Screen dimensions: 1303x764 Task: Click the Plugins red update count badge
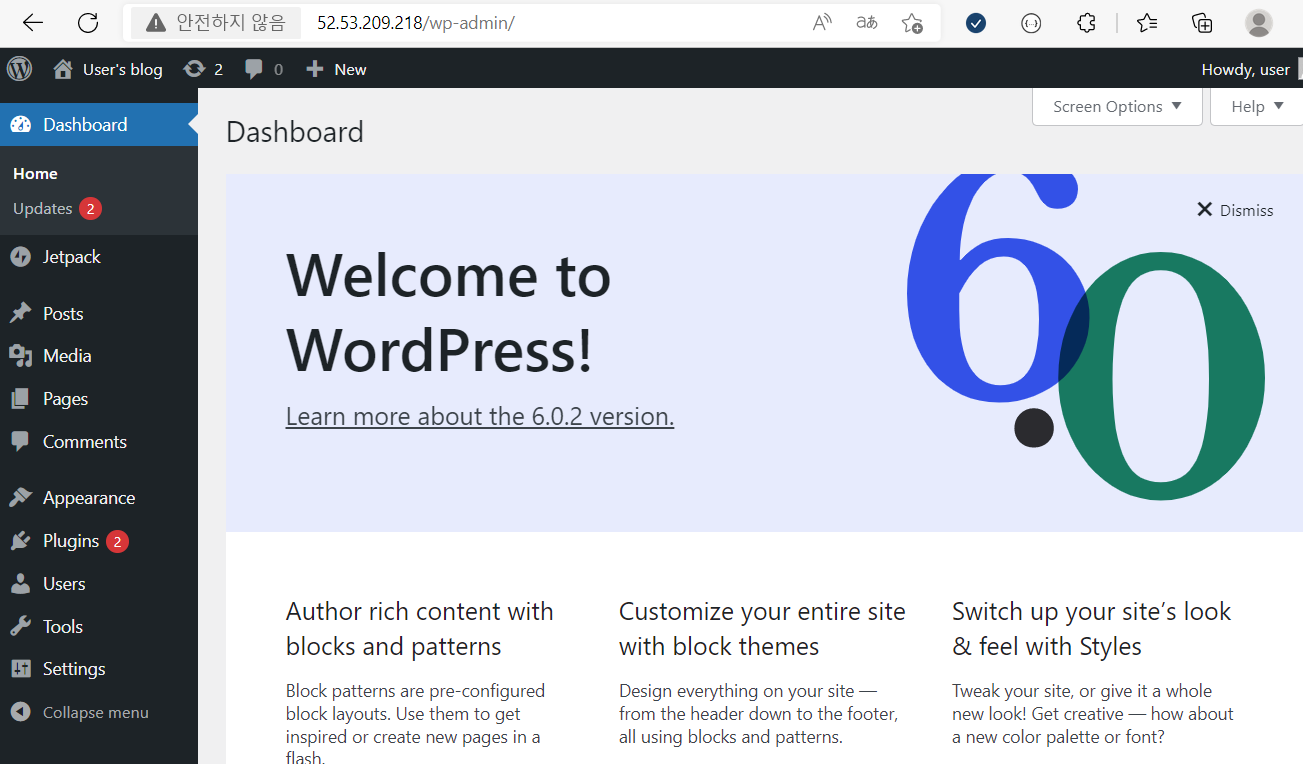[x=117, y=542]
